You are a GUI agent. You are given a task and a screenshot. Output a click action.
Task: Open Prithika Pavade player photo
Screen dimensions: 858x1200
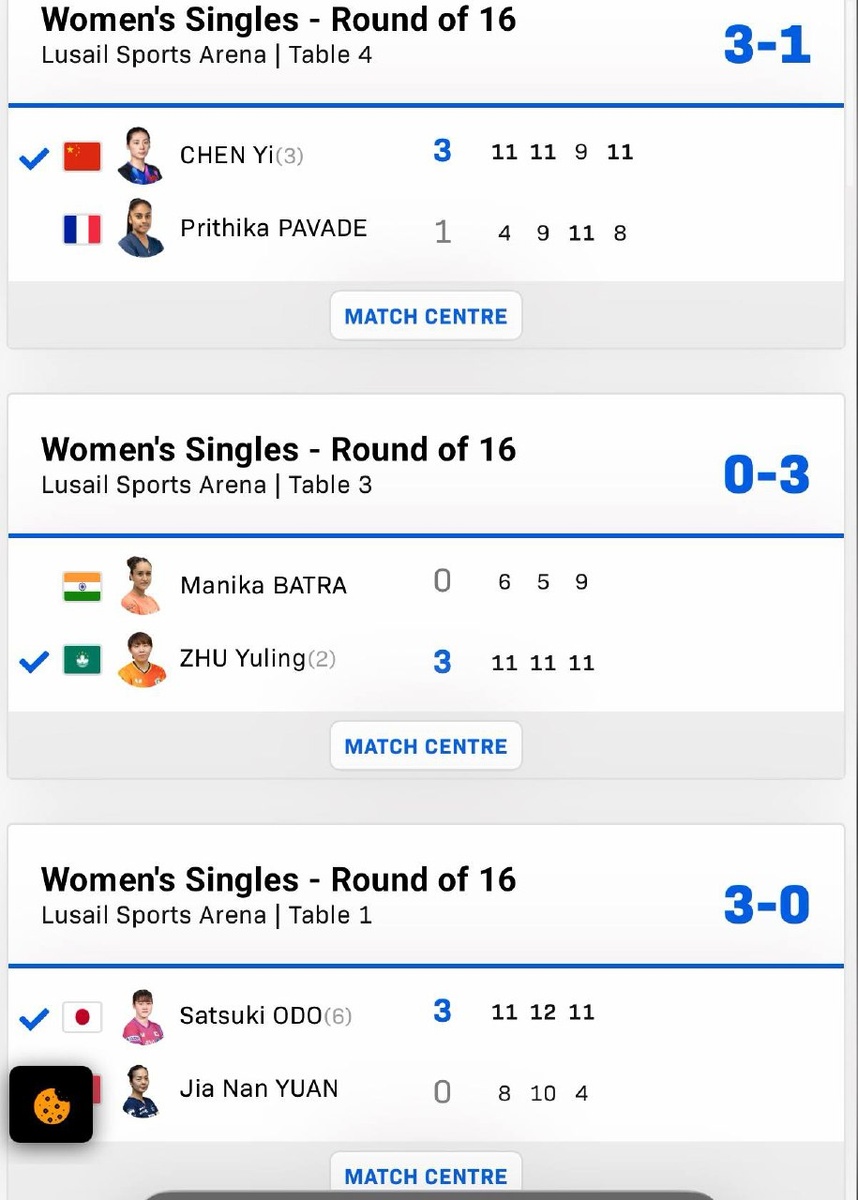pos(140,229)
